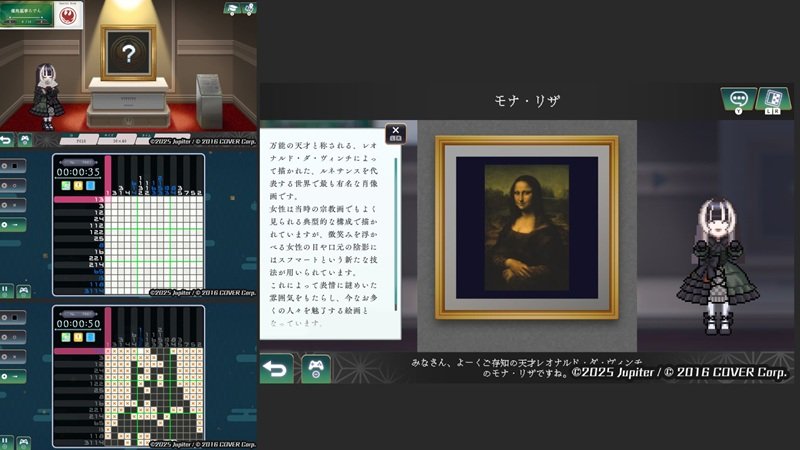Click the モナ・リザ title text
This screenshot has width=800, height=450.
pyautogui.click(x=527, y=101)
